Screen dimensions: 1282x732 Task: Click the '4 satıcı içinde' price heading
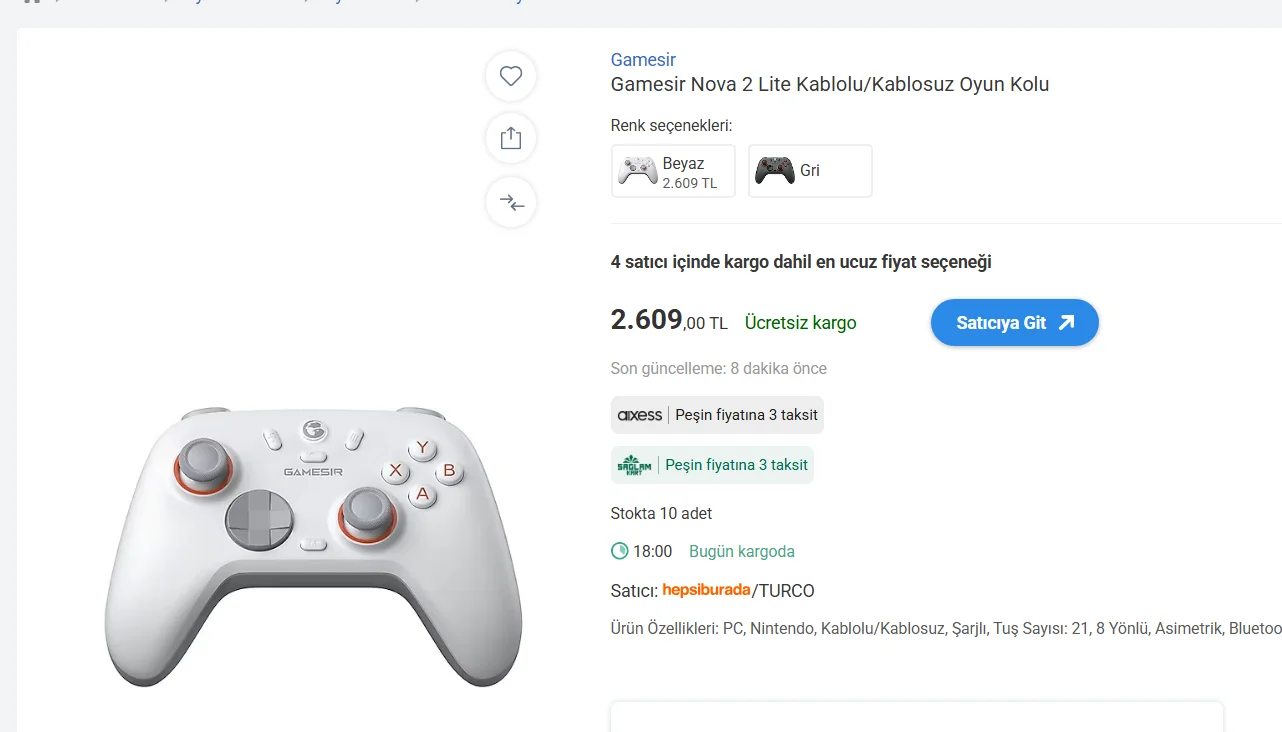coord(800,262)
